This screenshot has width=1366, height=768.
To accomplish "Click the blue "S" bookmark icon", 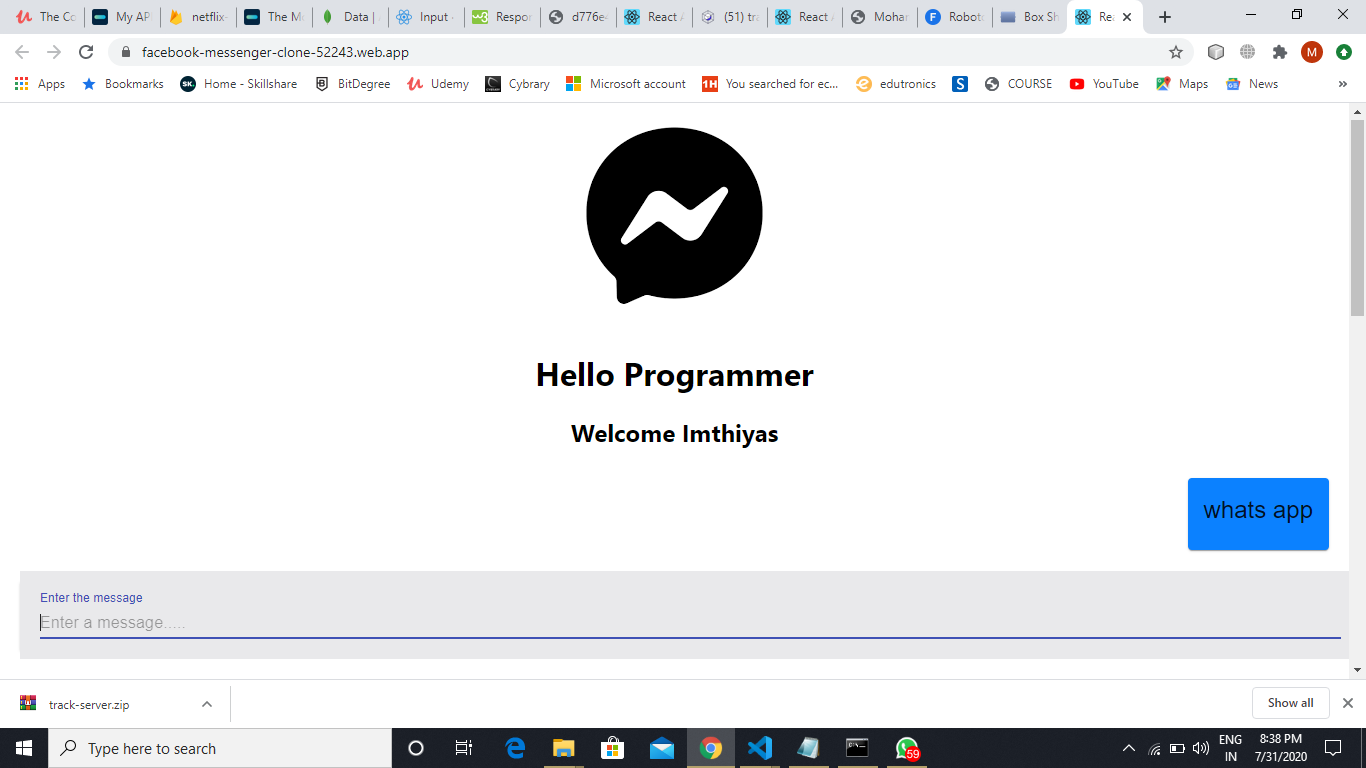I will 960,84.
